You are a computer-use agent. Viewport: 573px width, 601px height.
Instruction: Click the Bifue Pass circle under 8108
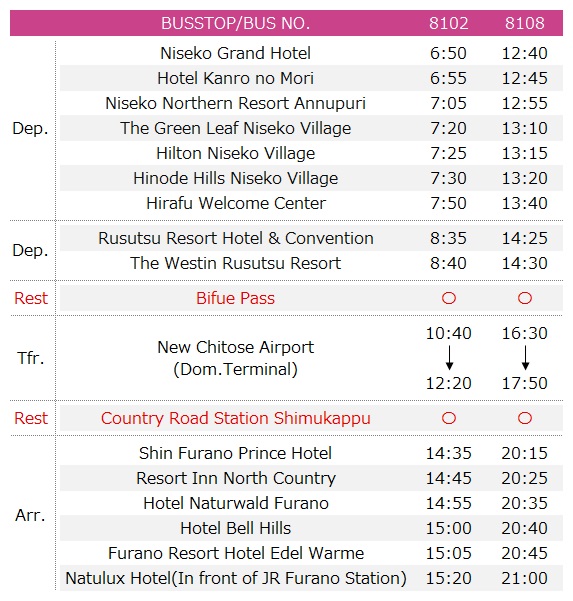point(525,298)
